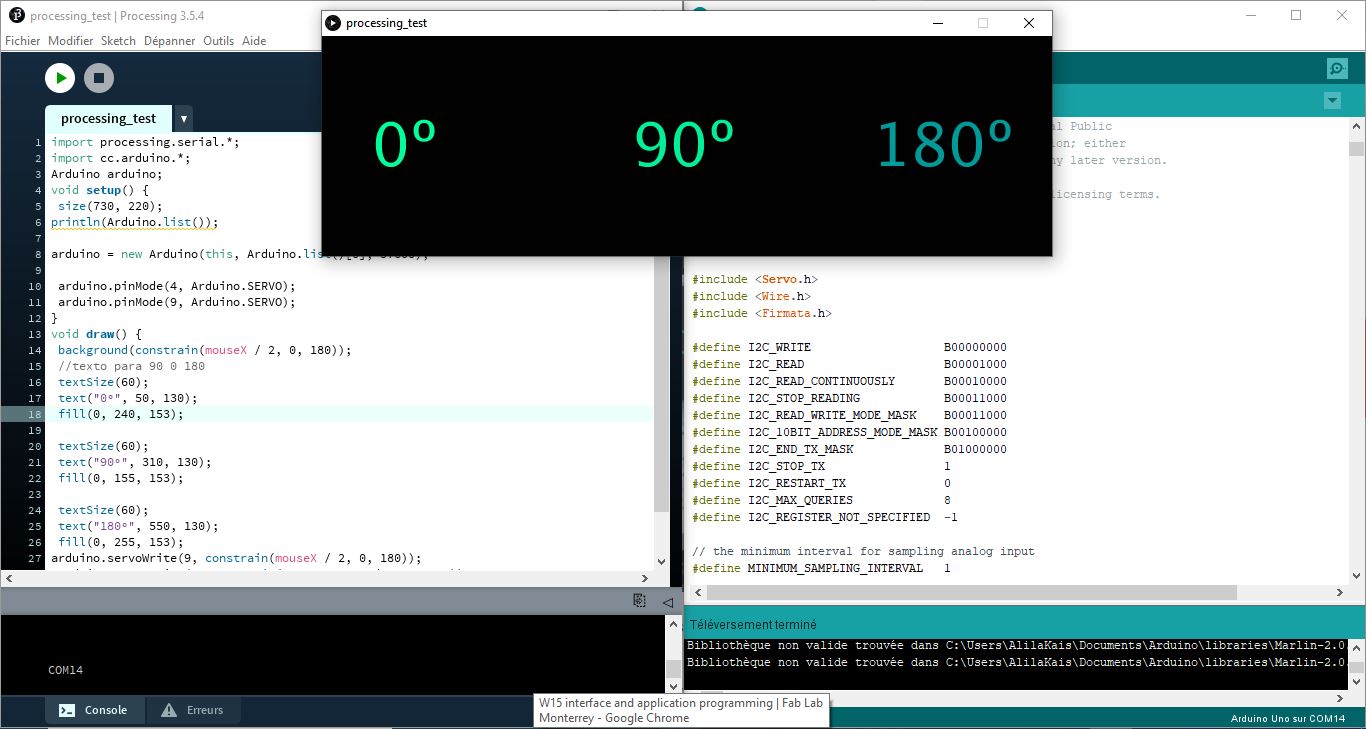Click the "90°" text in the sketch window
This screenshot has width=1366, height=729.
[685, 143]
